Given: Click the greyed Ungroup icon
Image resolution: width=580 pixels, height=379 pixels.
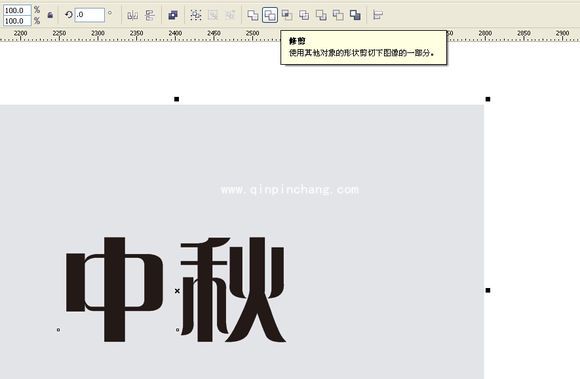Looking at the screenshot, I should click(213, 15).
